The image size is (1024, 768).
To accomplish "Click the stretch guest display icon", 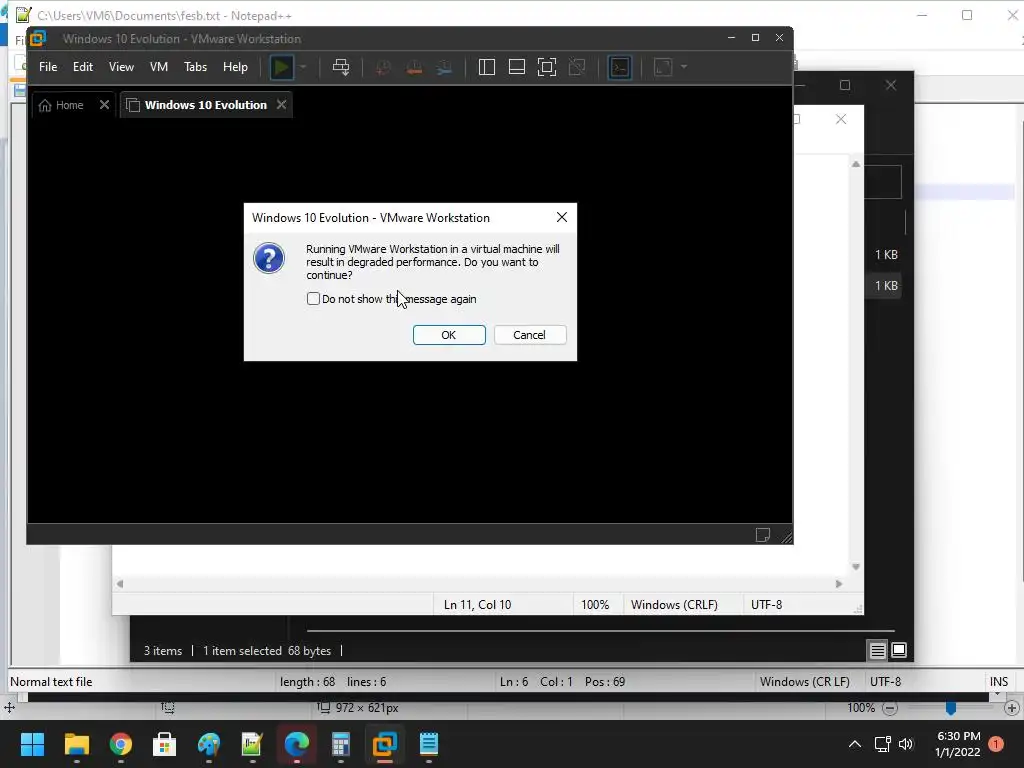I will pos(663,67).
